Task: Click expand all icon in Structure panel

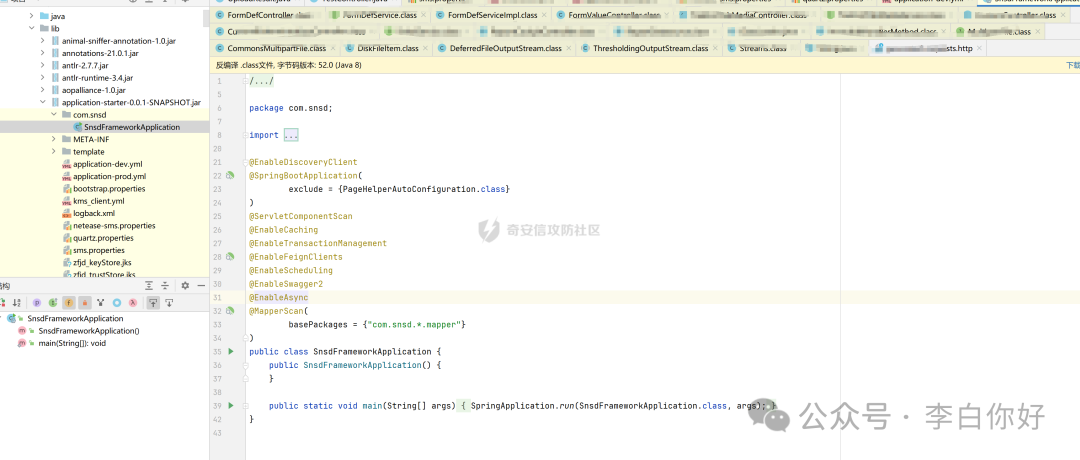Action: 153,302
